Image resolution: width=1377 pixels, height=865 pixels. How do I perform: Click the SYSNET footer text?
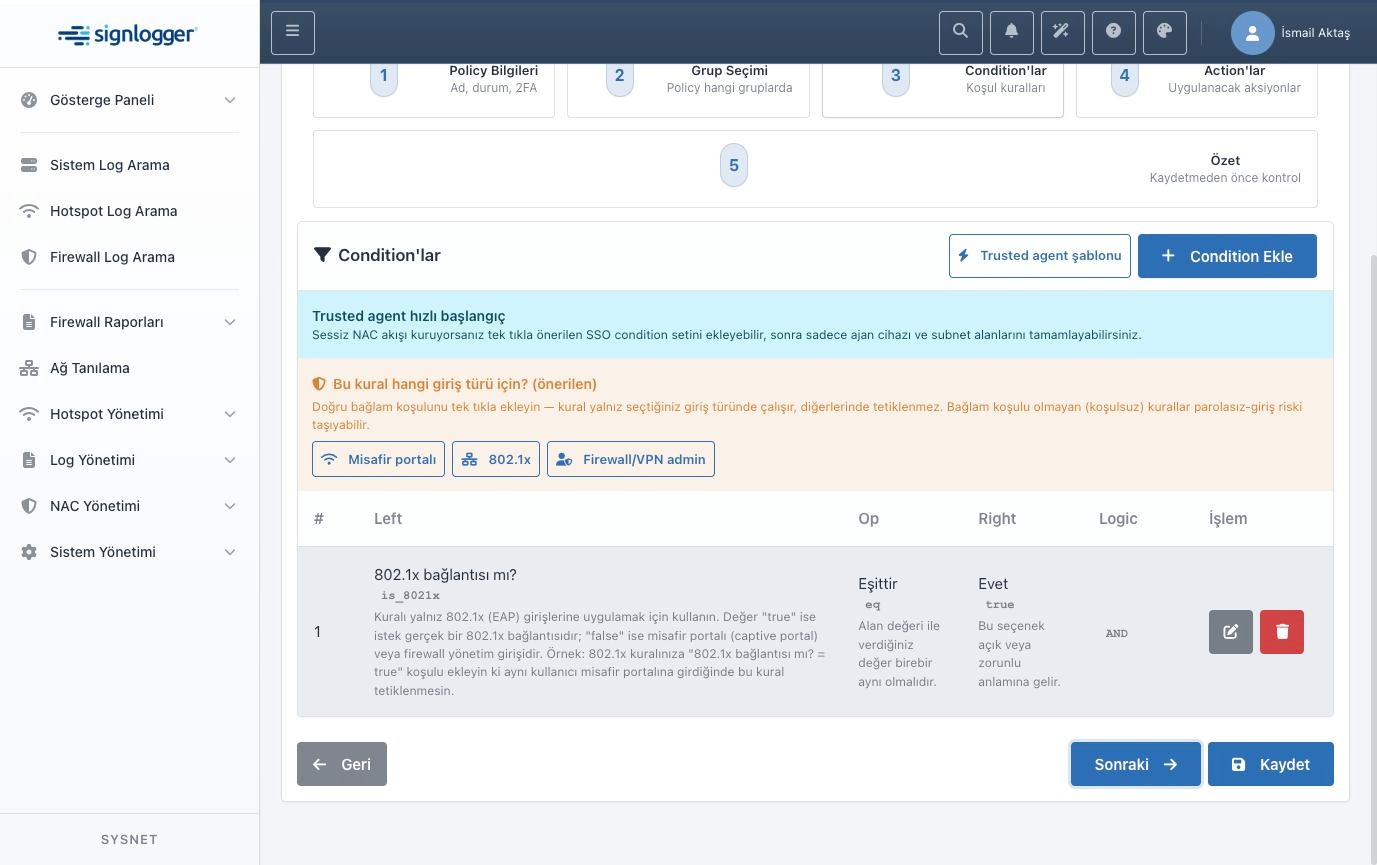(129, 839)
